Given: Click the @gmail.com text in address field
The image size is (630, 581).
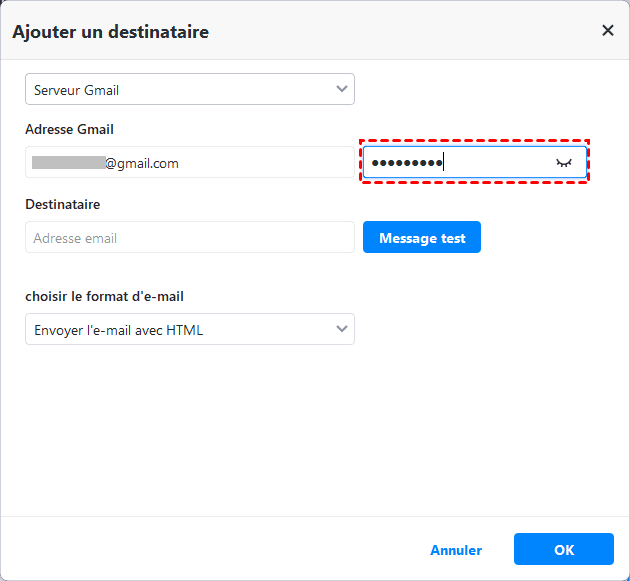Looking at the screenshot, I should 142,163.
